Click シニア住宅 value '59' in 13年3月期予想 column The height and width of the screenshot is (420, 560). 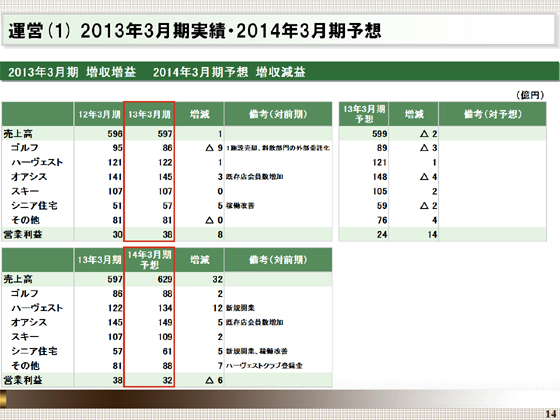pyautogui.click(x=382, y=206)
